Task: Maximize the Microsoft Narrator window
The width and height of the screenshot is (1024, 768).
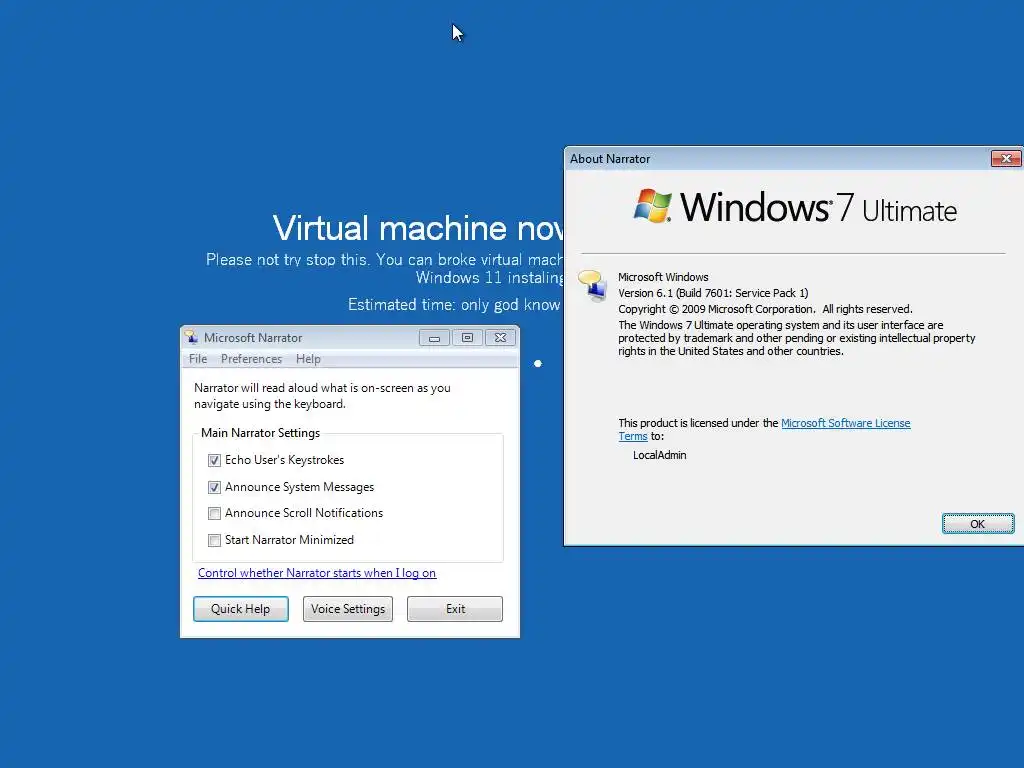Action: click(x=467, y=338)
